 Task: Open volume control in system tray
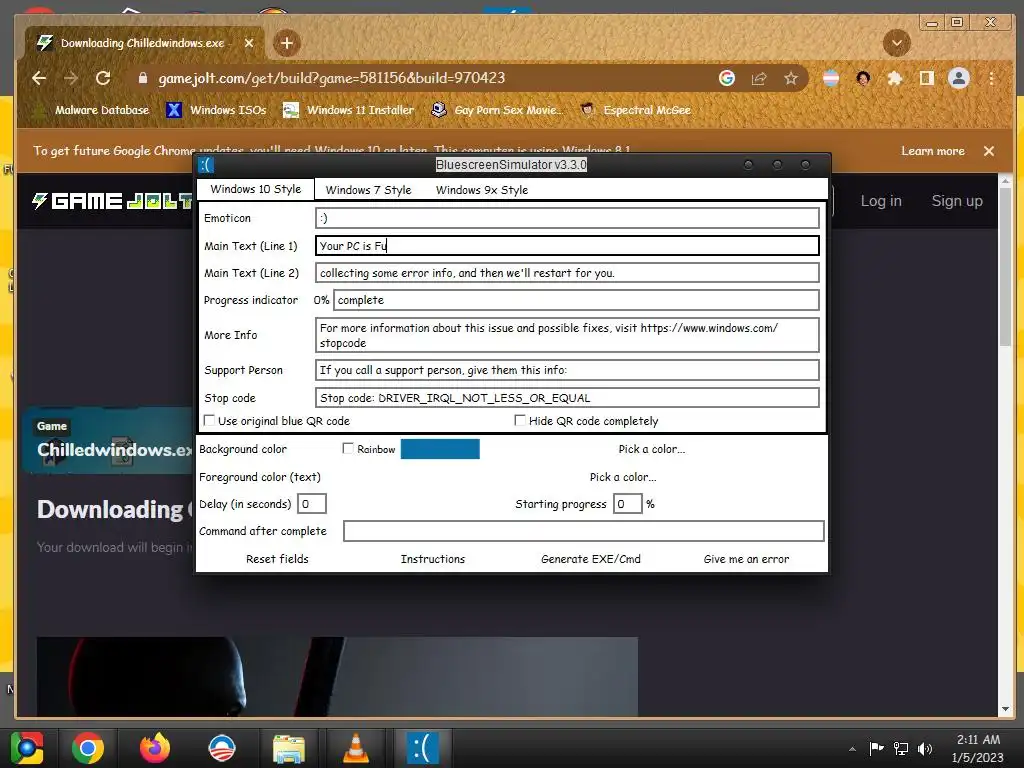[925, 748]
